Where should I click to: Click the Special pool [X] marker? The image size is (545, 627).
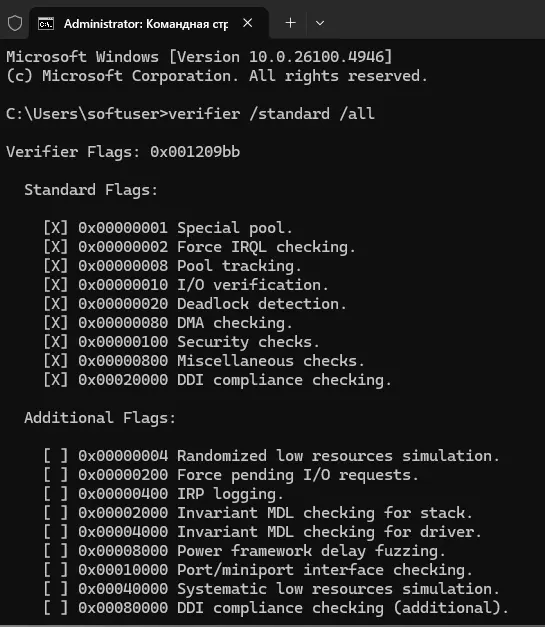pyautogui.click(x=56, y=228)
